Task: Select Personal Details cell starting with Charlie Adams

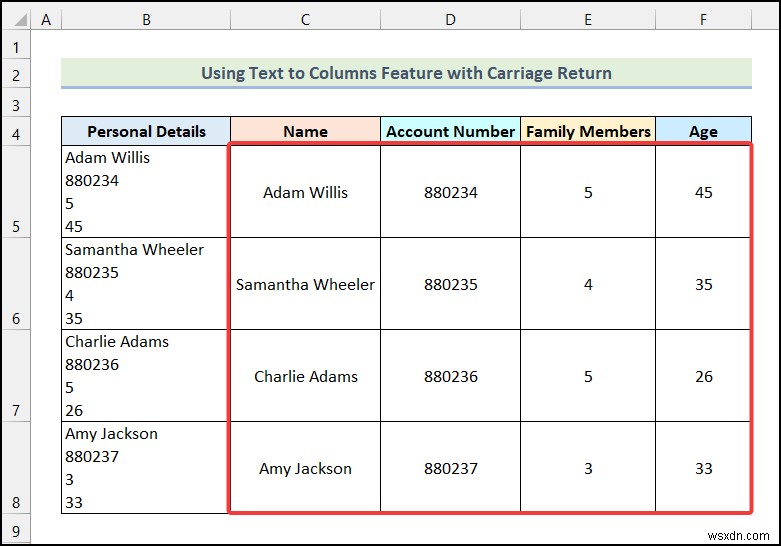Action: [x=146, y=376]
